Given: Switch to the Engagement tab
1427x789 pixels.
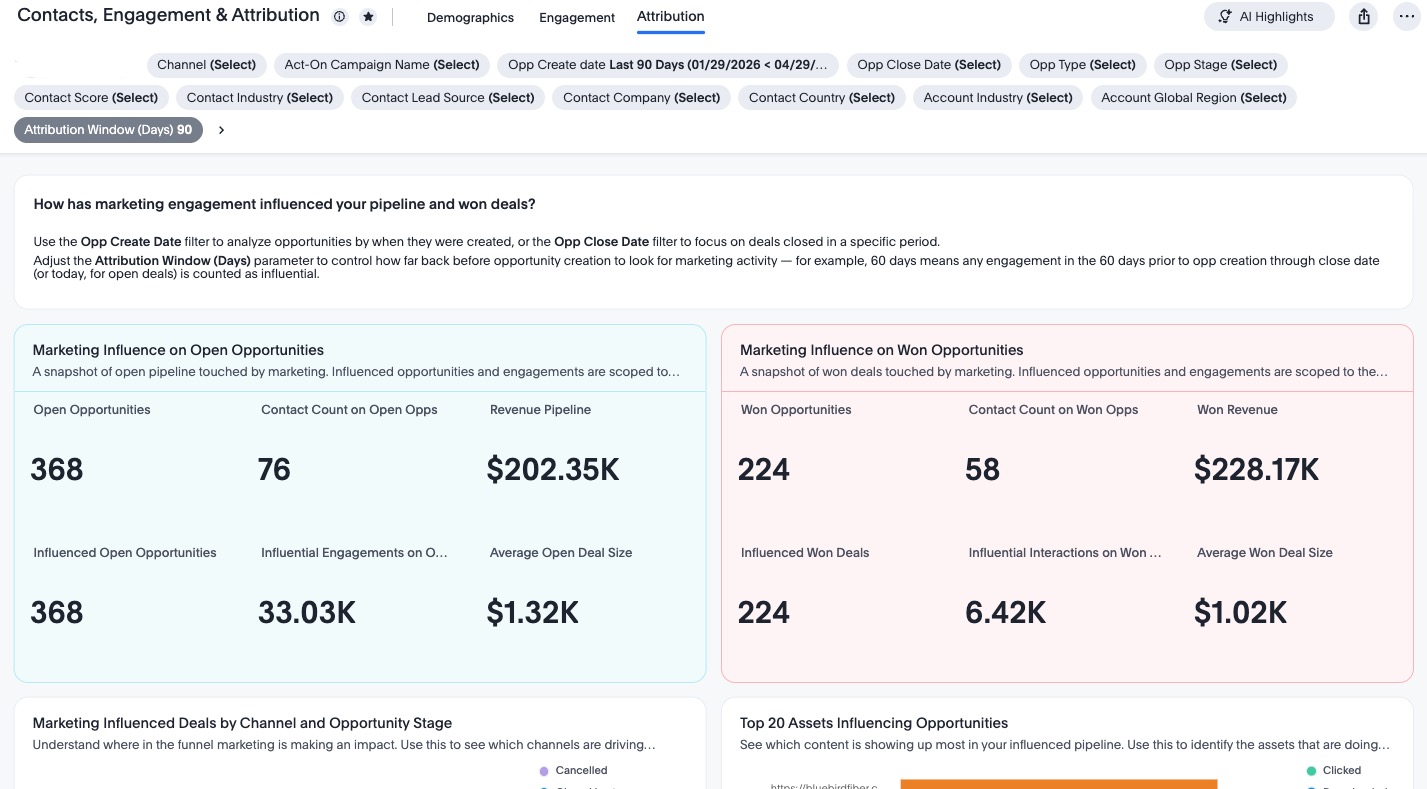Looking at the screenshot, I should pos(577,18).
